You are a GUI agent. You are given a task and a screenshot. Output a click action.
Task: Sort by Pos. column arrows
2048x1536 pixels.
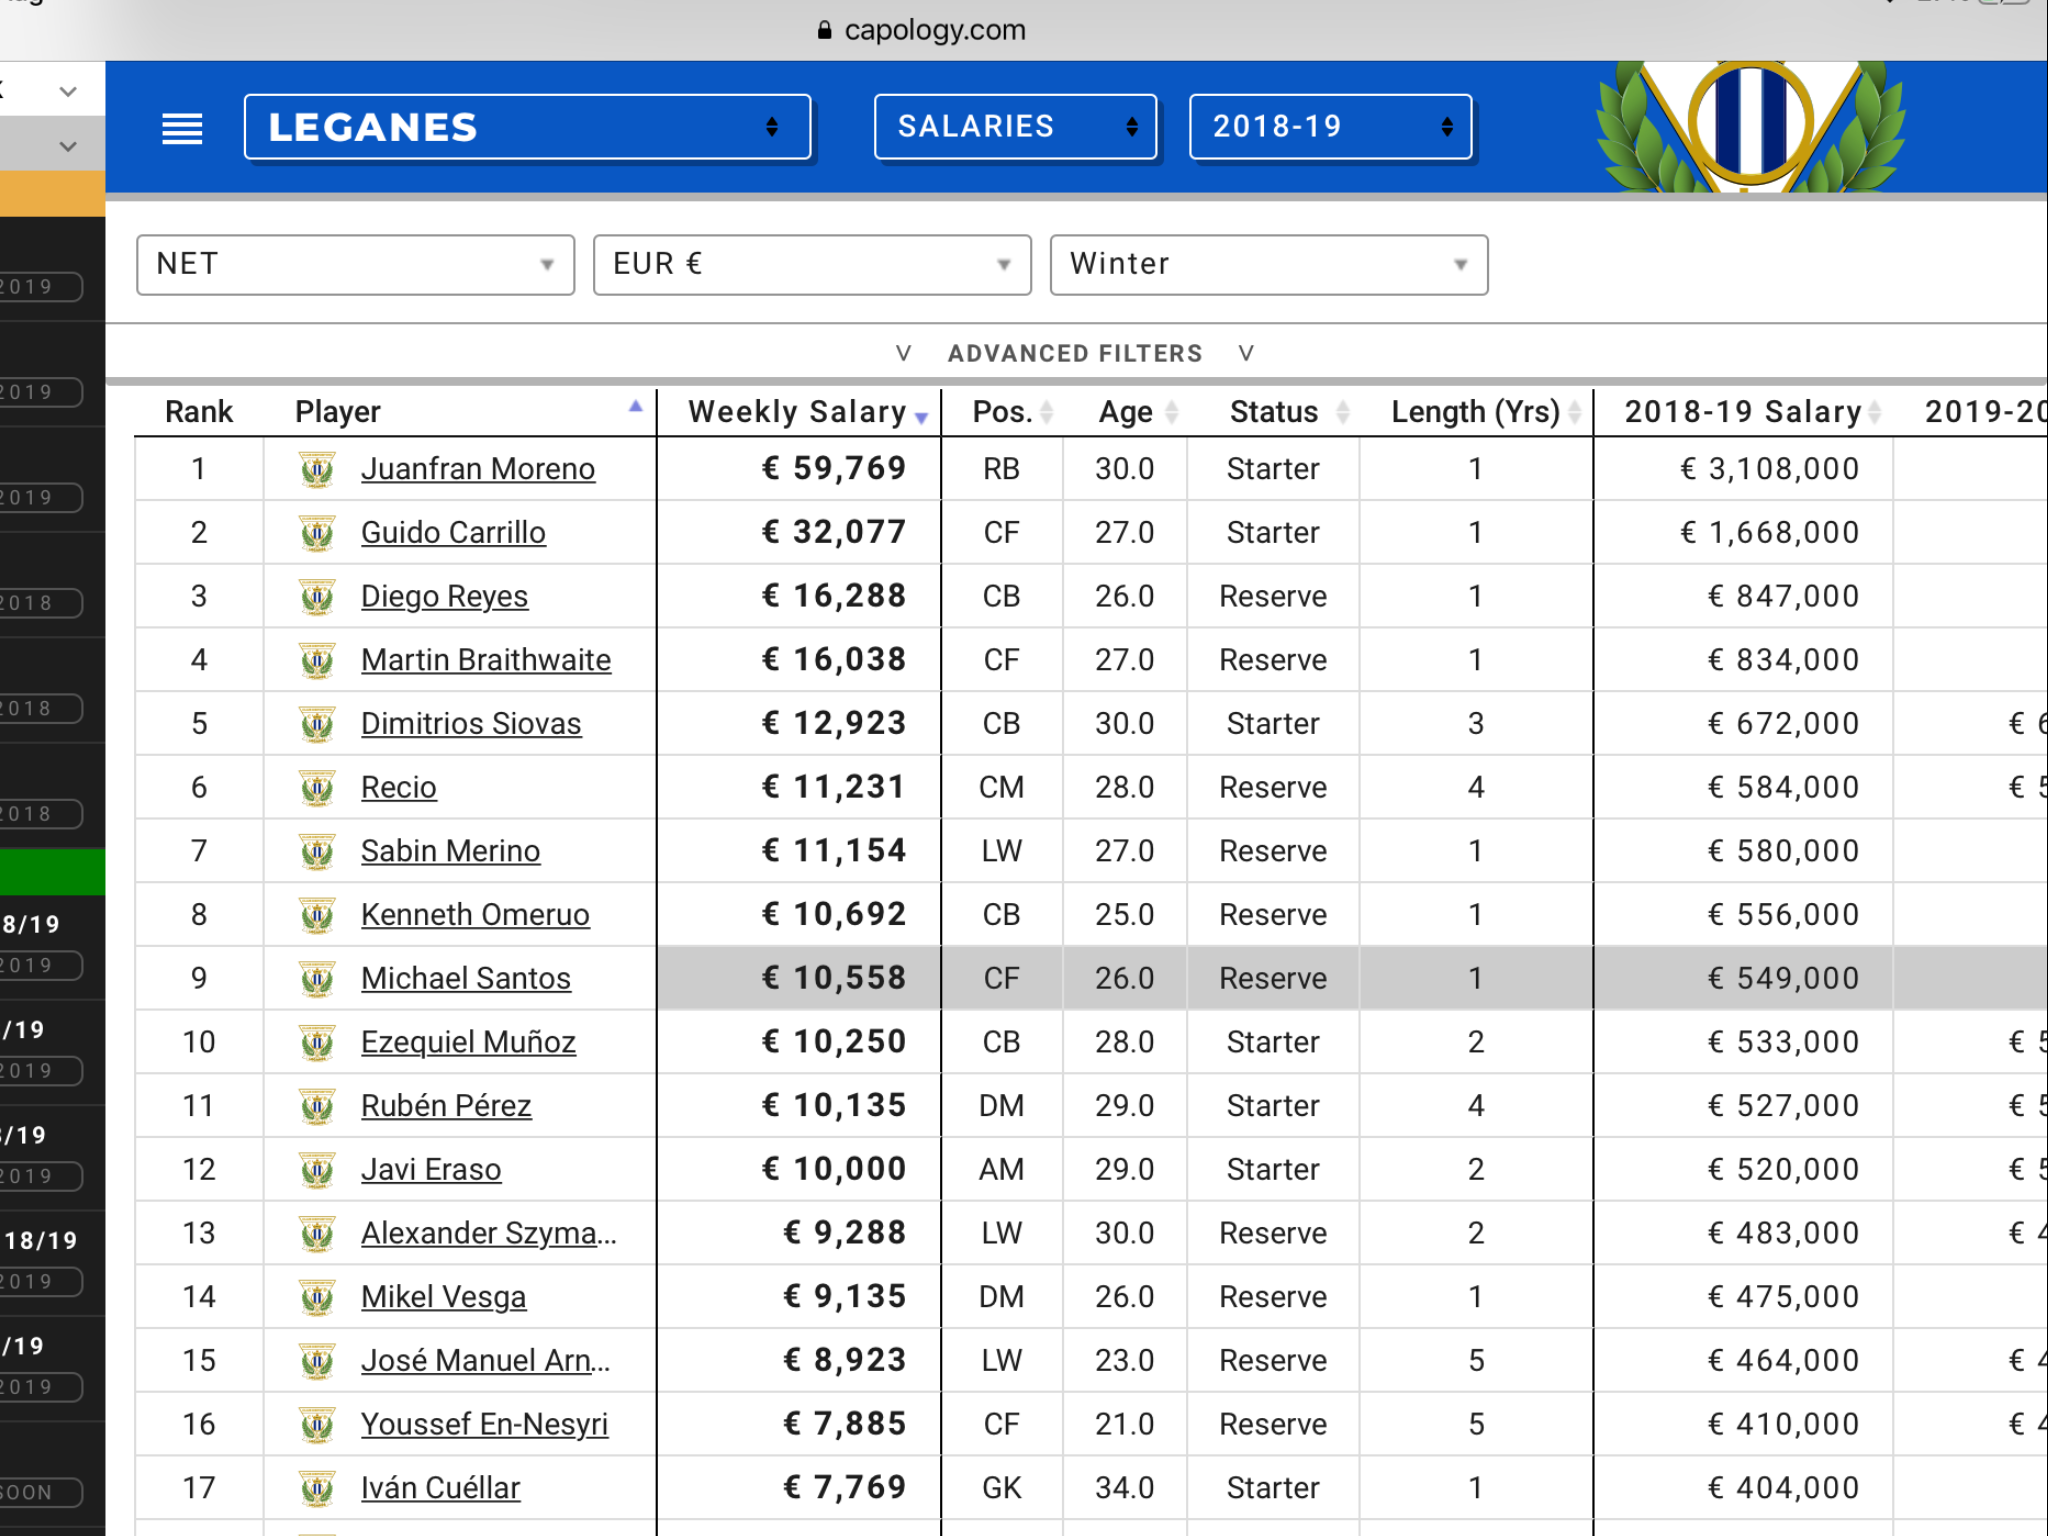pyautogui.click(x=1047, y=412)
